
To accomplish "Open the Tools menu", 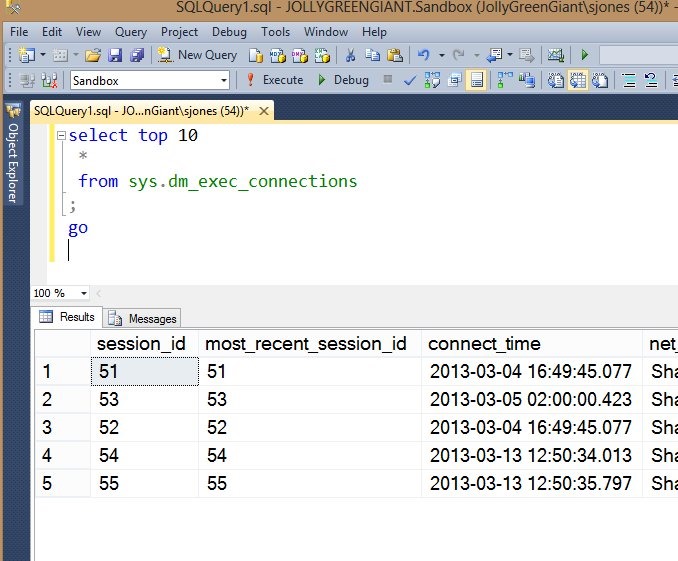I will 275,32.
